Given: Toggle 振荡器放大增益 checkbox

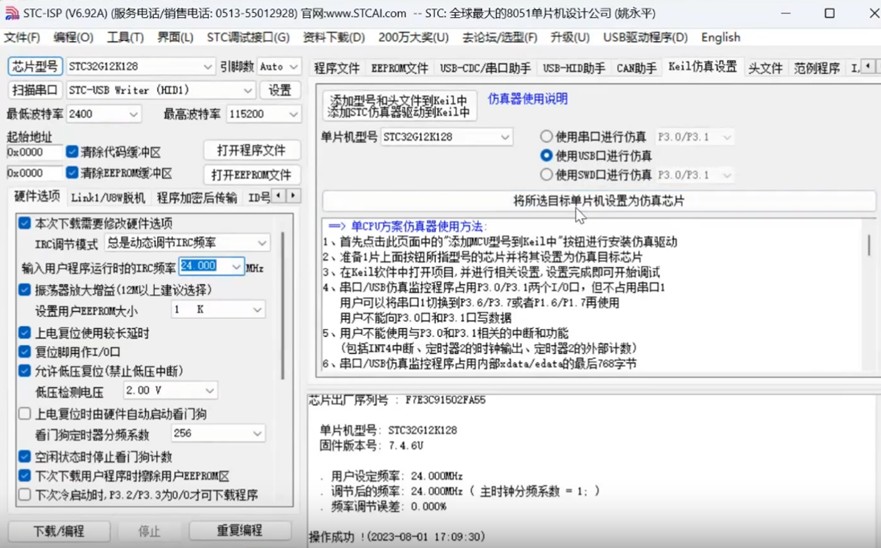Looking at the screenshot, I should coord(25,289).
